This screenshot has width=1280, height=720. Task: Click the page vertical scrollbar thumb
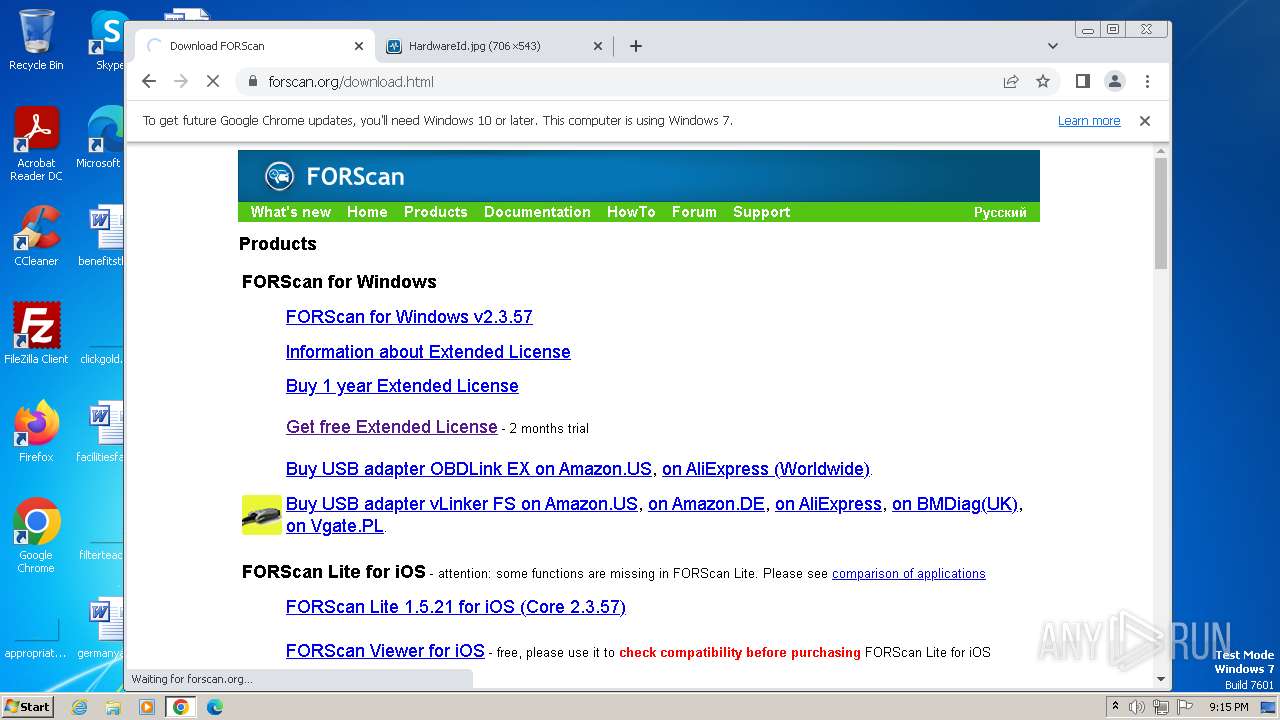[x=1161, y=213]
